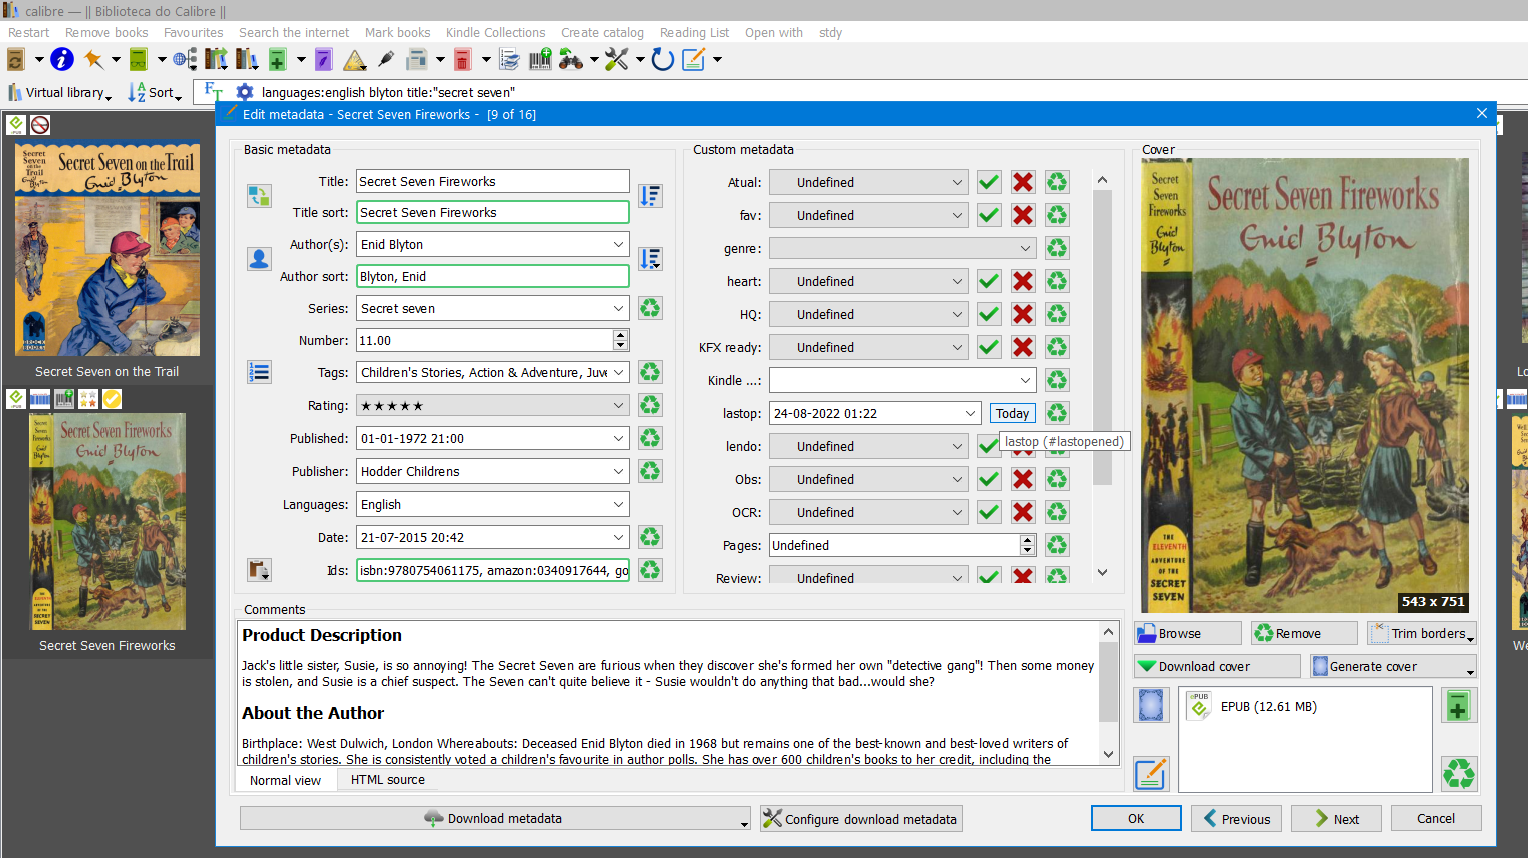Click the Next button
The image size is (1528, 858).
[1336, 818]
